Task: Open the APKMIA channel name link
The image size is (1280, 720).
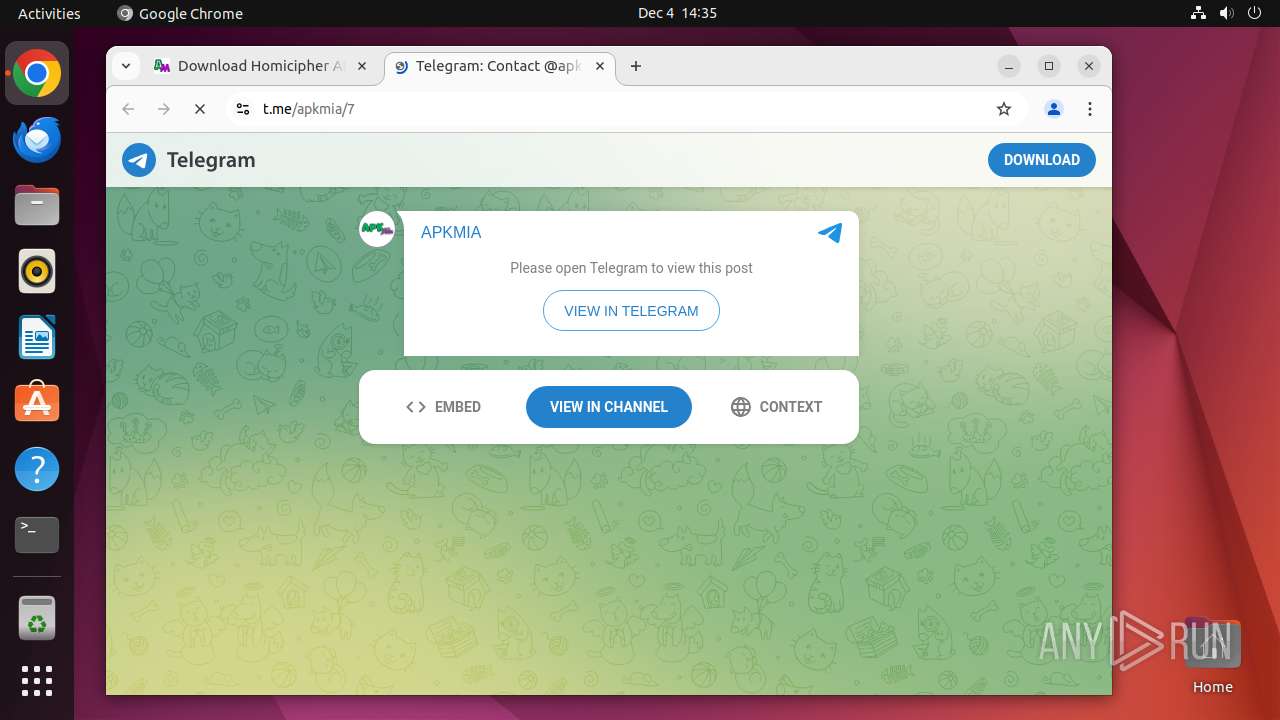Action: click(x=451, y=232)
